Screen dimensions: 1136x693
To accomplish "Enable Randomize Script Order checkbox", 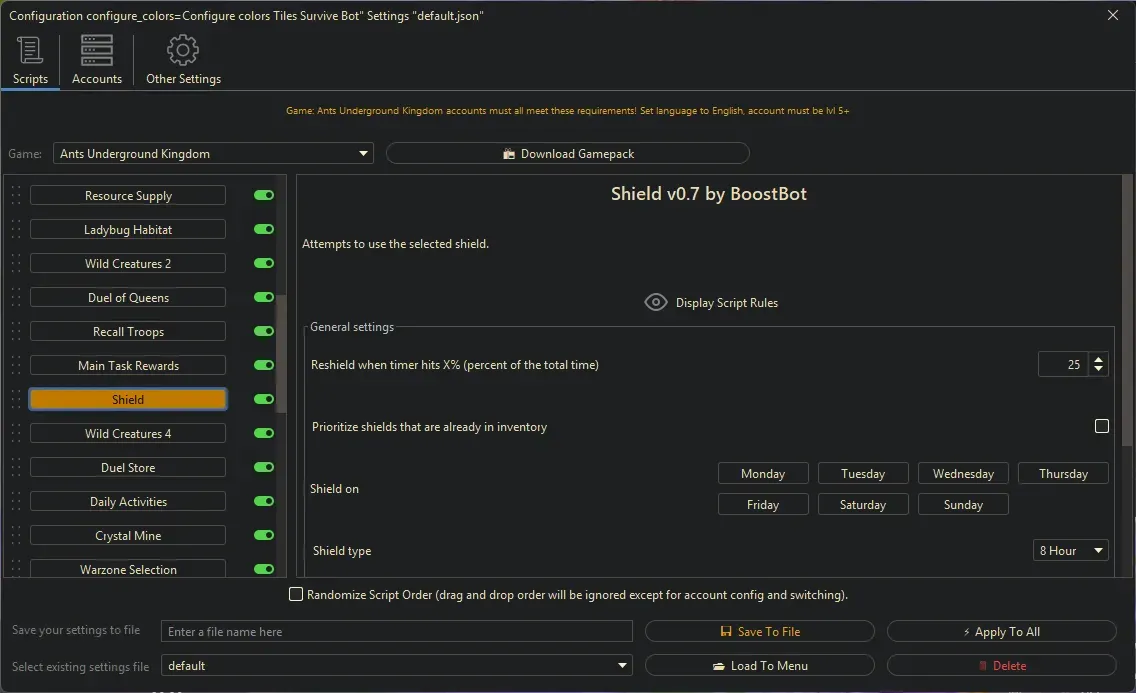I will (x=296, y=595).
